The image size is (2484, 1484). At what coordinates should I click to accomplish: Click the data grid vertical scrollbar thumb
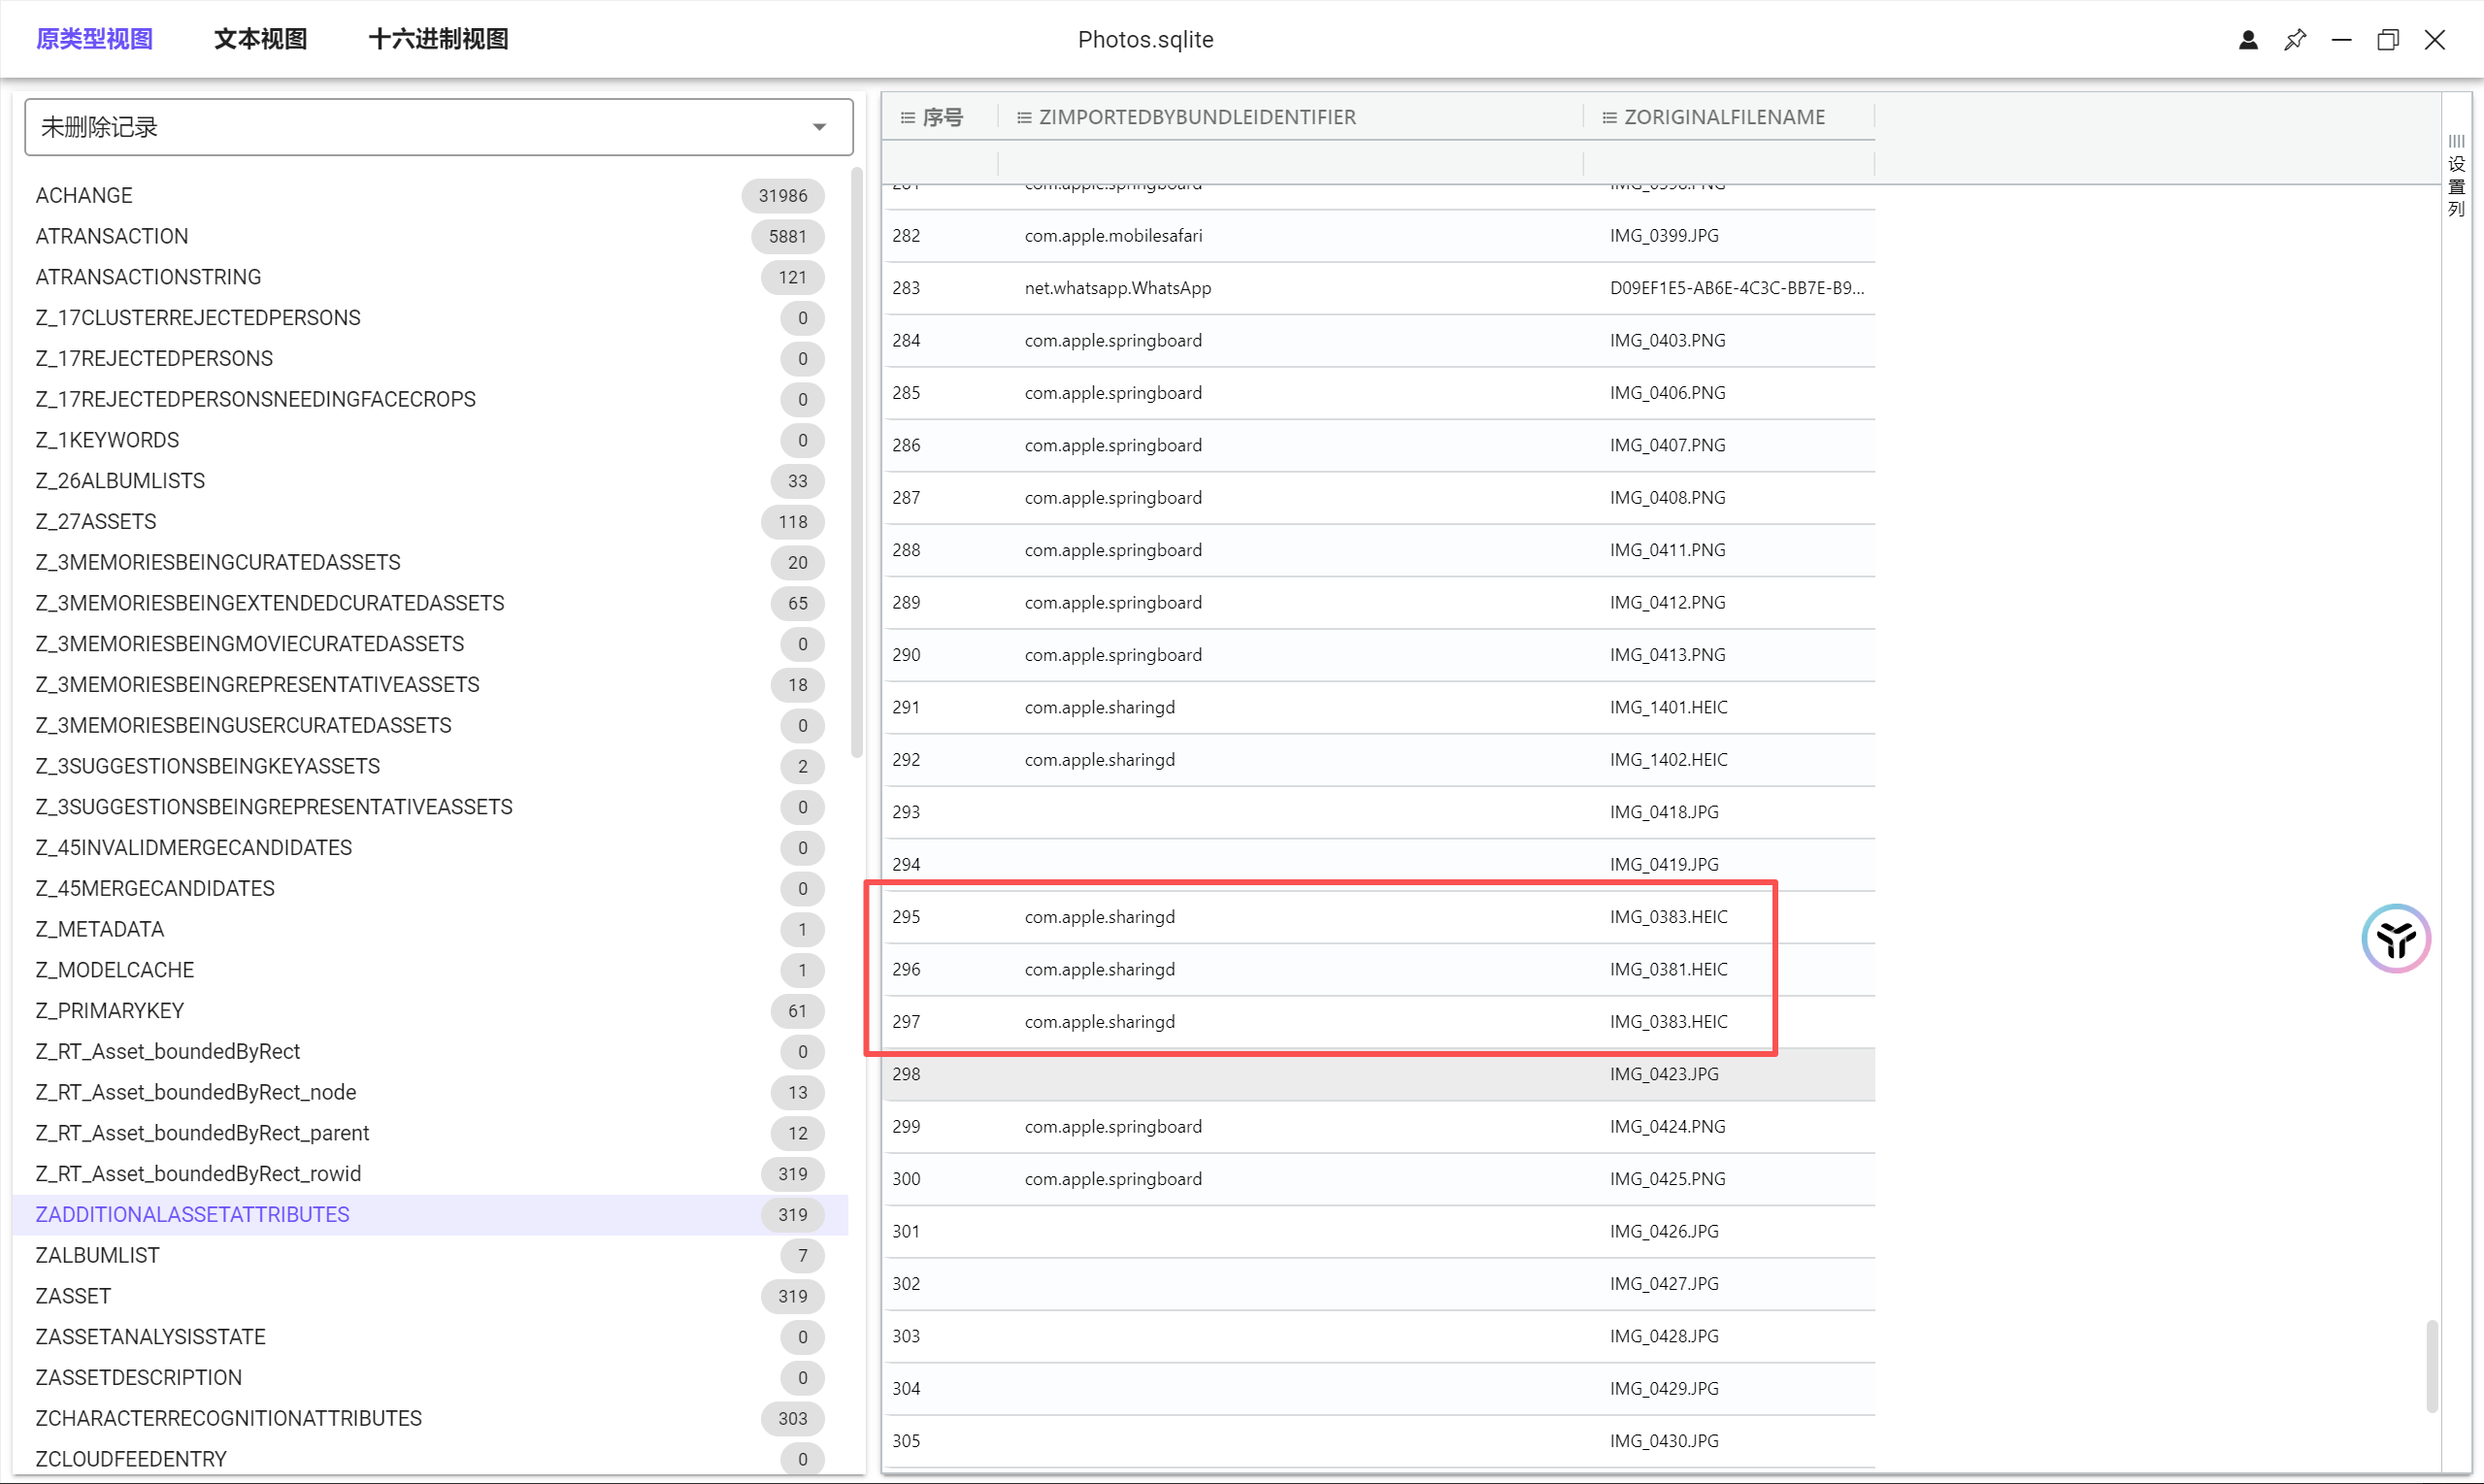pos(2431,1365)
